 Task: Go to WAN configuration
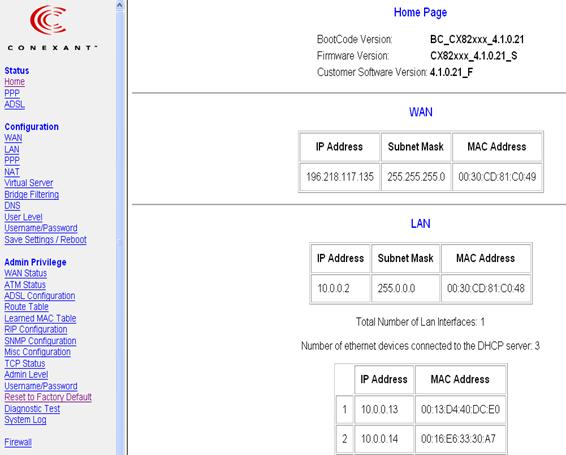coord(13,138)
